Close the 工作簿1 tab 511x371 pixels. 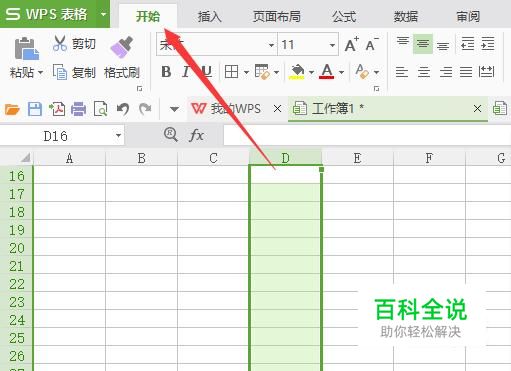[477, 109]
